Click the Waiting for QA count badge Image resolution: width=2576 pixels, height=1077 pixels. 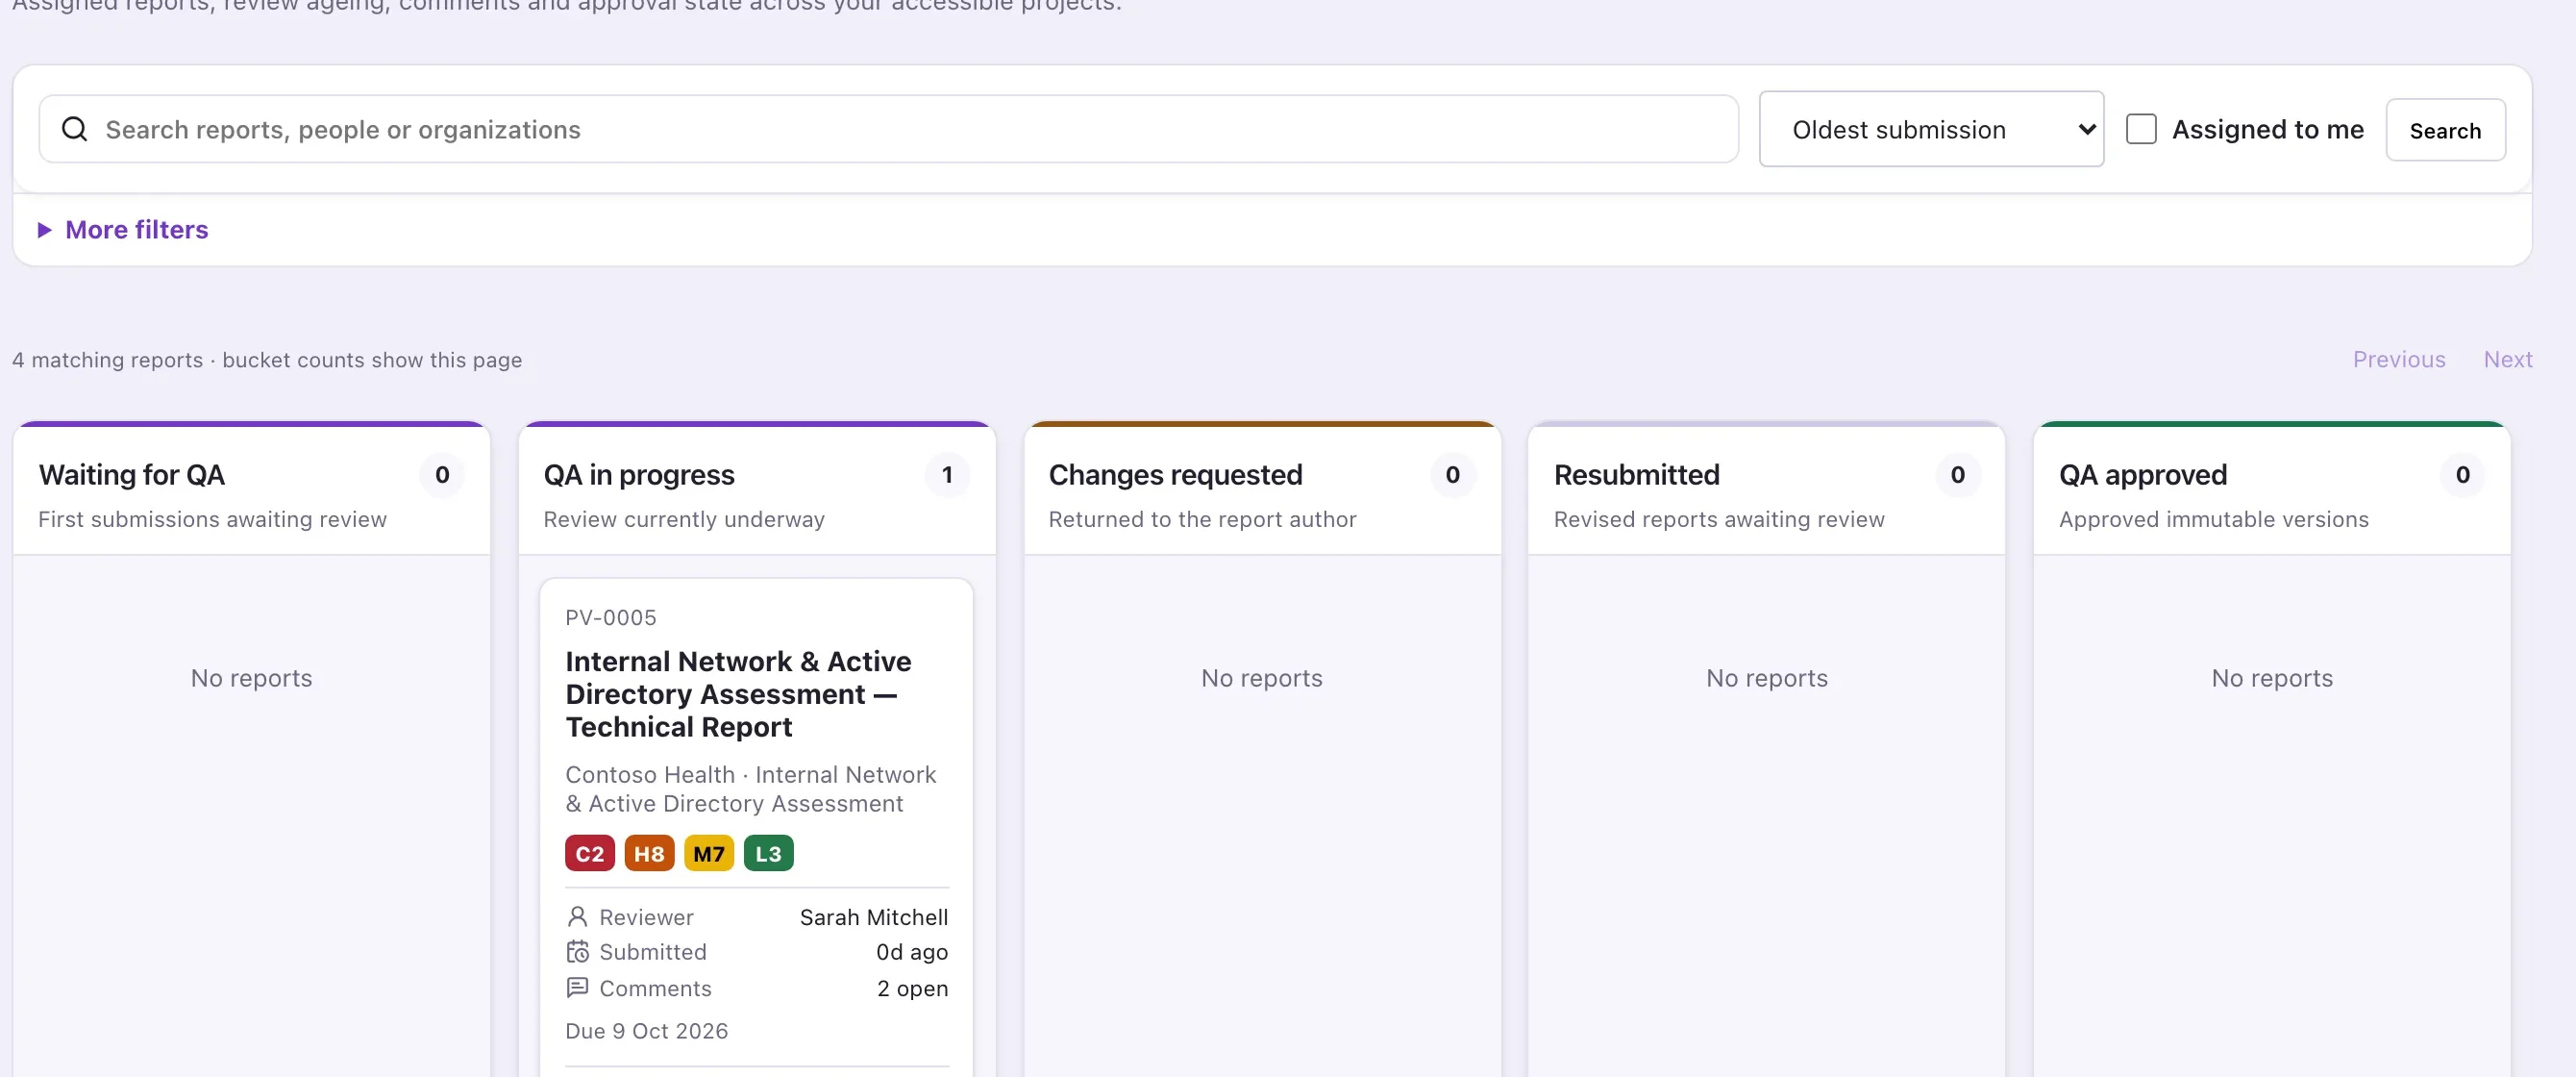pos(442,475)
